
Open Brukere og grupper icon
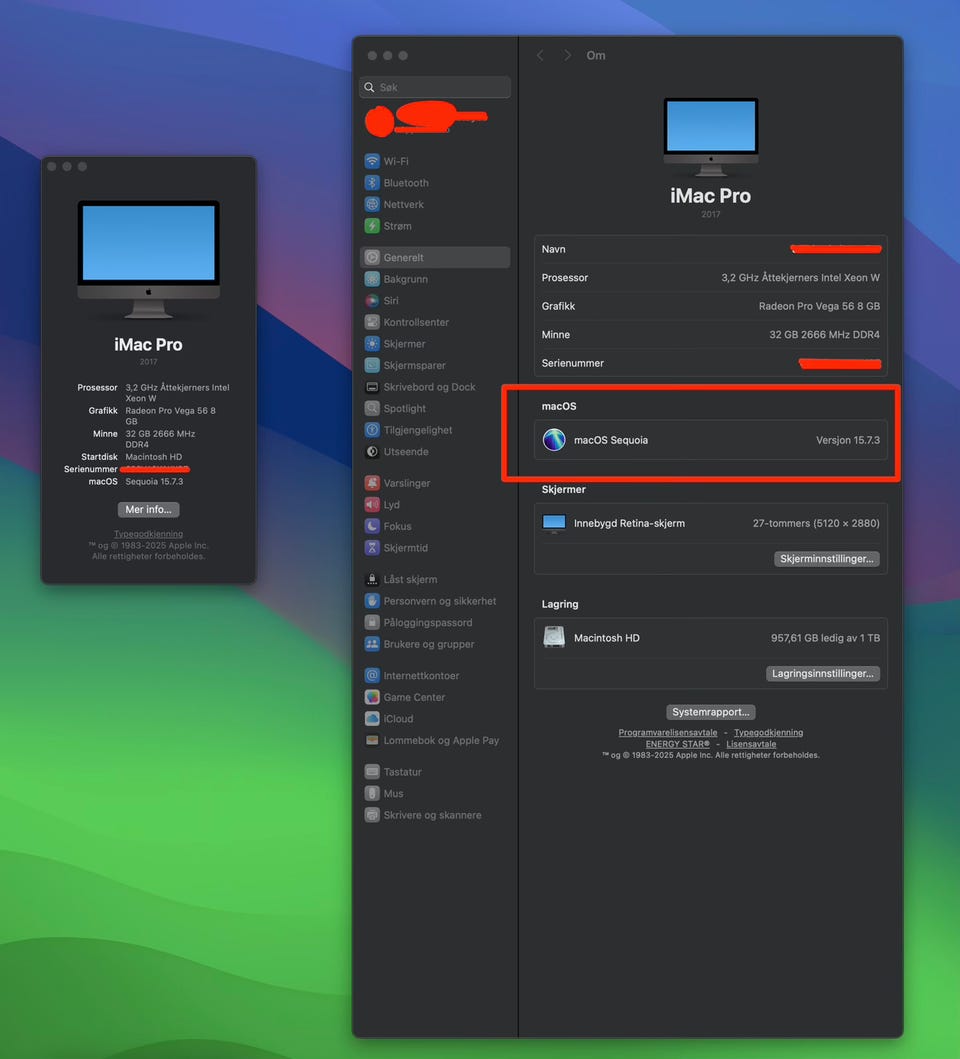coord(372,644)
